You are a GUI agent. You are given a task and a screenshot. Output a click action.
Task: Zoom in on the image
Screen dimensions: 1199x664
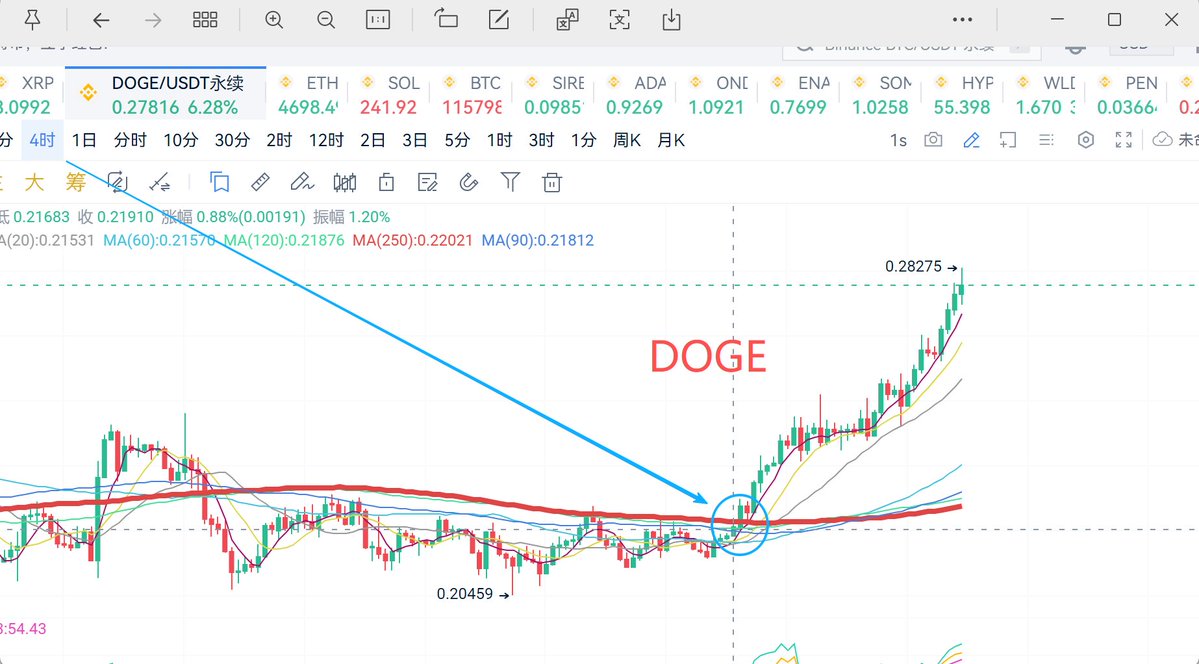274,20
